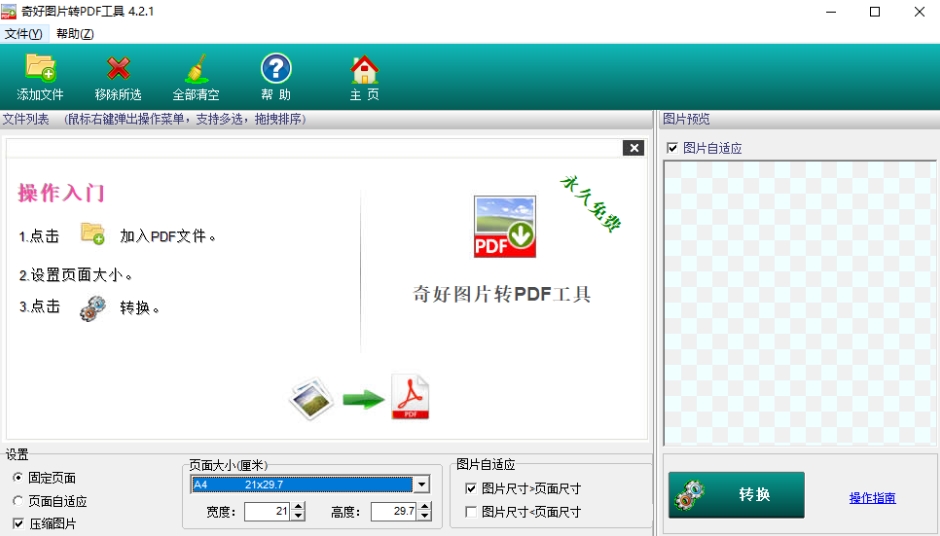The width and height of the screenshot is (940, 536).
Task: Click gear icon in step 3 of guide
Action: 92,308
